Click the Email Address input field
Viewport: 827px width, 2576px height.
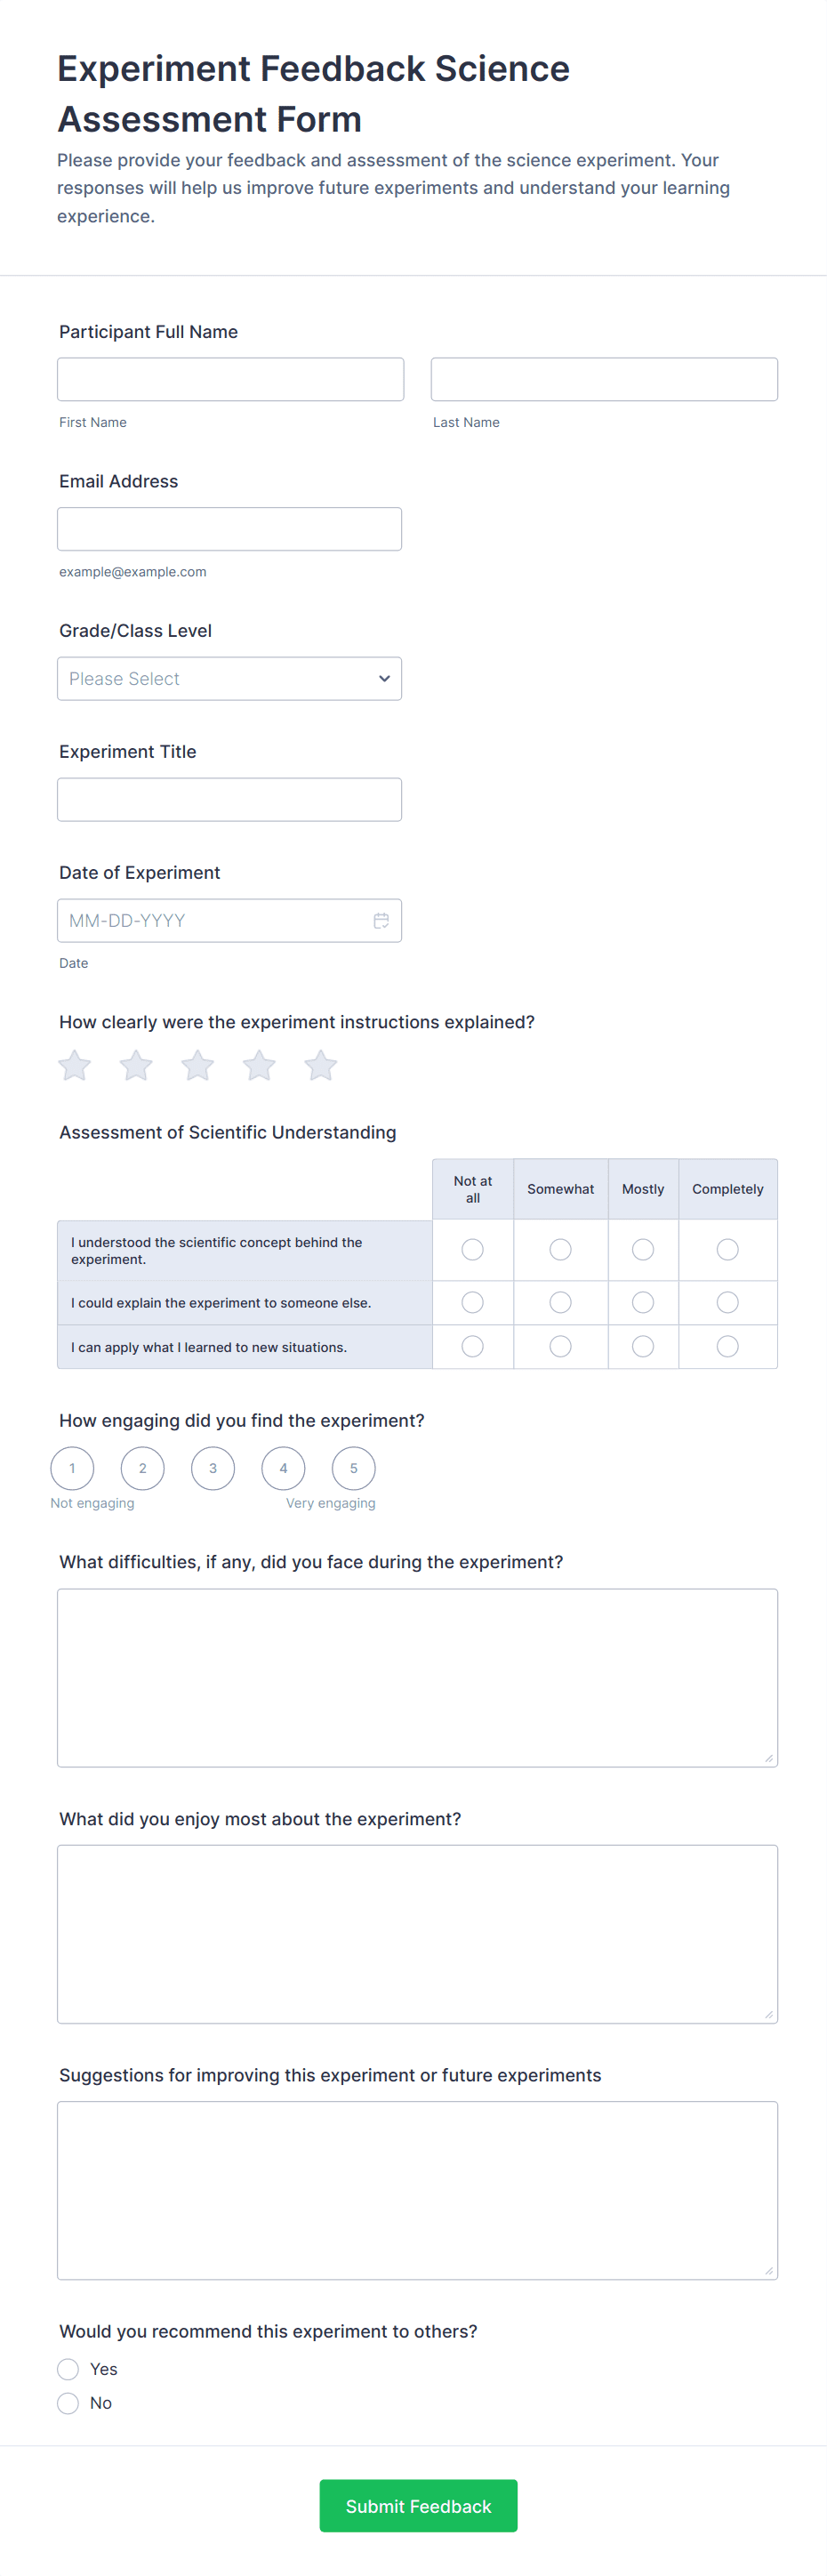pos(229,529)
